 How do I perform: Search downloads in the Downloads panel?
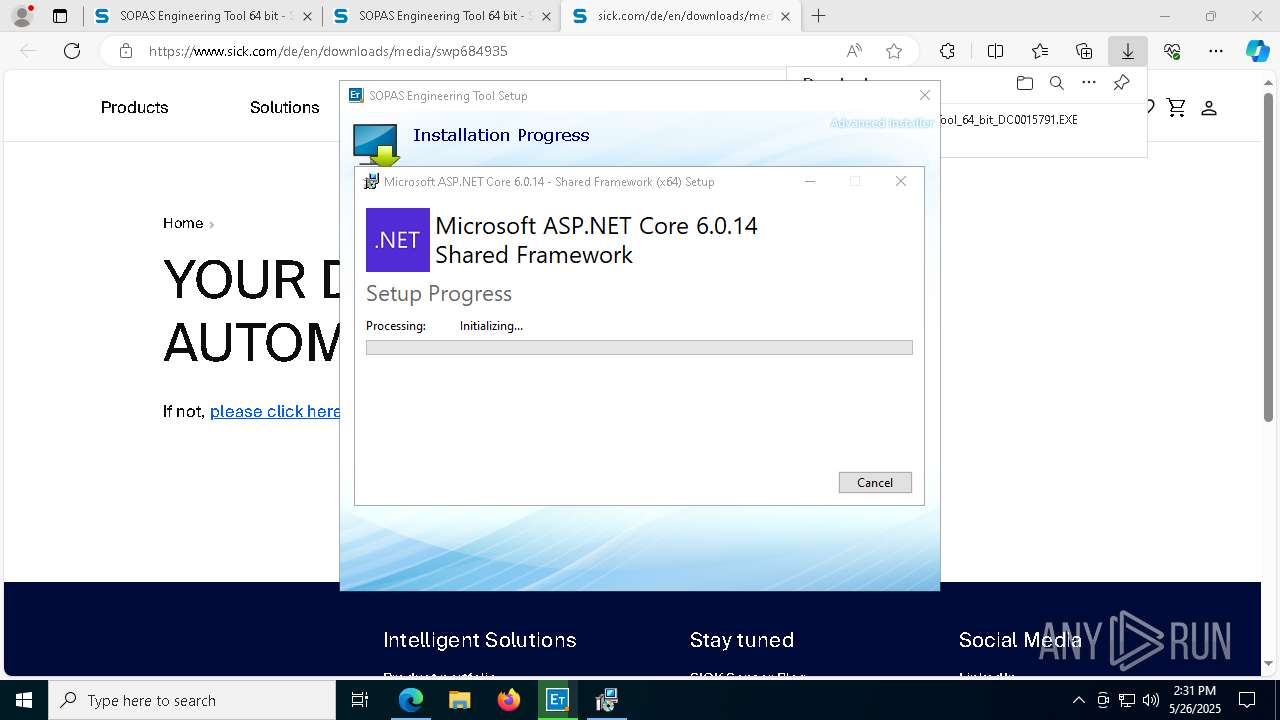1056,83
